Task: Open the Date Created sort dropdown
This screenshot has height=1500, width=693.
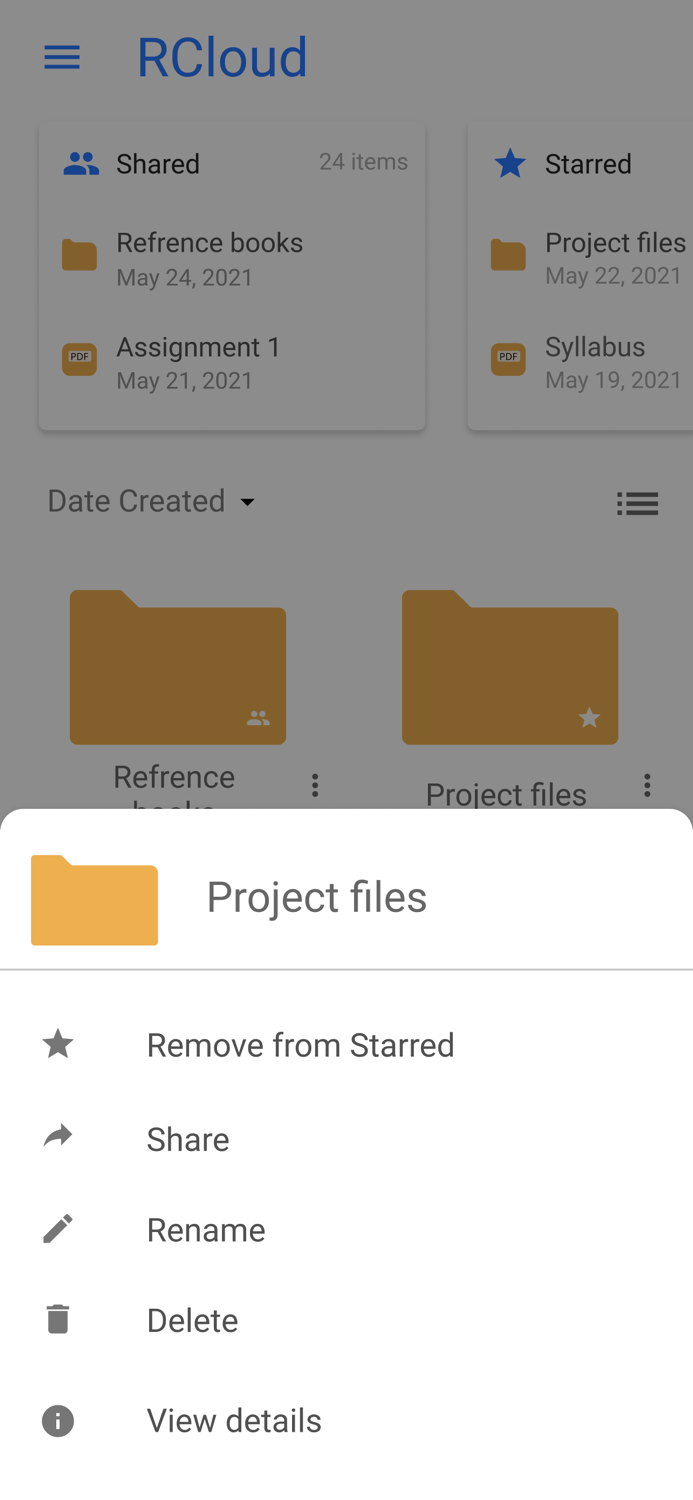Action: 152,500
